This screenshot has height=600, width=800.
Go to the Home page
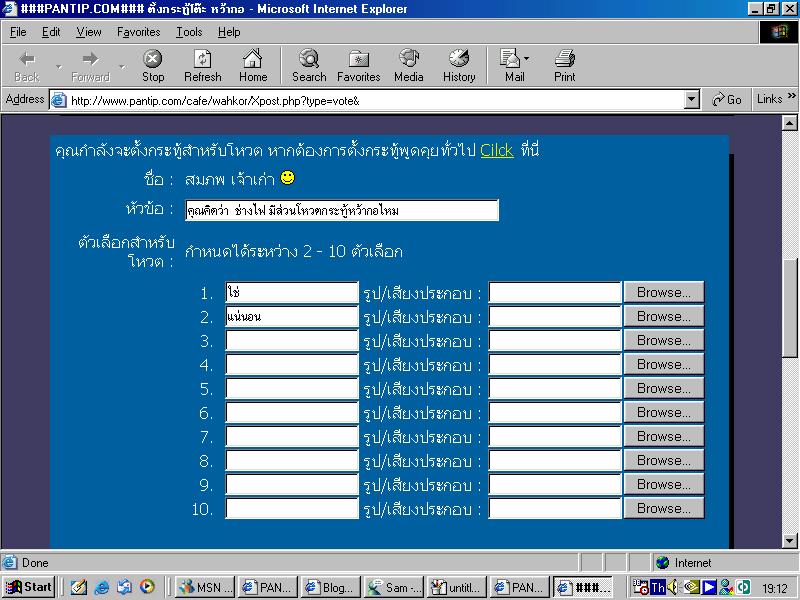pos(253,66)
